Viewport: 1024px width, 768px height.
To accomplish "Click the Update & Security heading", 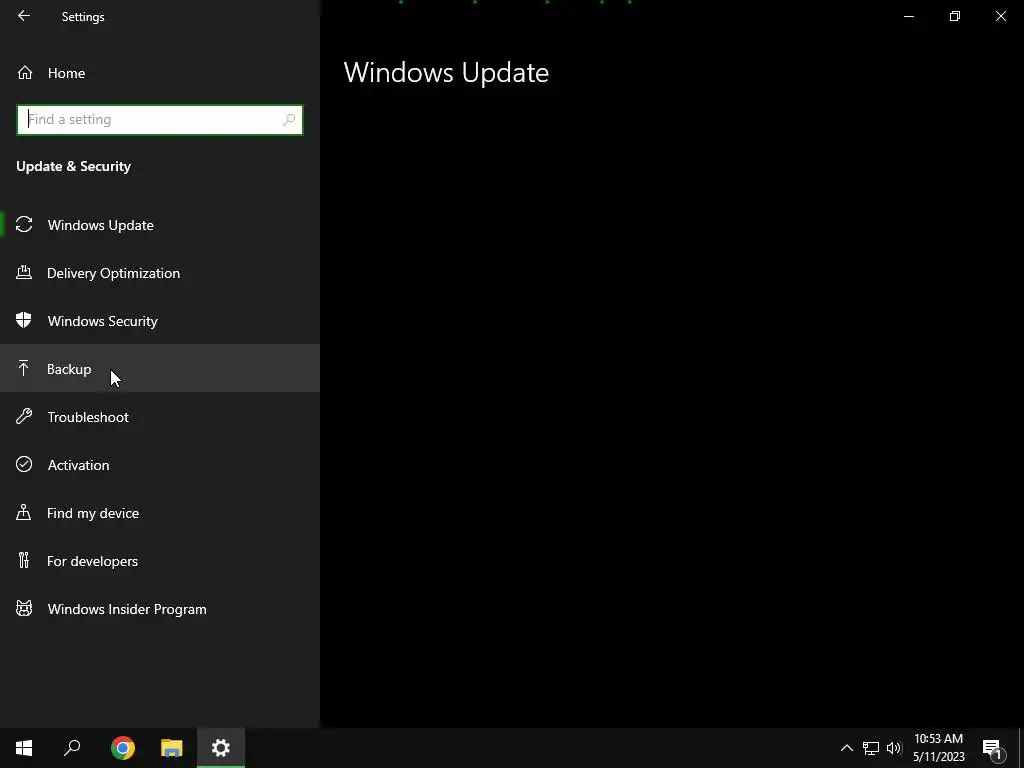I will coord(73,166).
